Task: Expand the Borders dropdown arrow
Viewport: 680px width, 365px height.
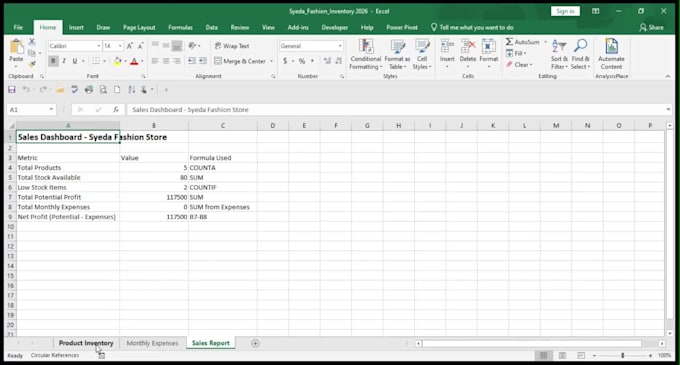Action: (105, 61)
